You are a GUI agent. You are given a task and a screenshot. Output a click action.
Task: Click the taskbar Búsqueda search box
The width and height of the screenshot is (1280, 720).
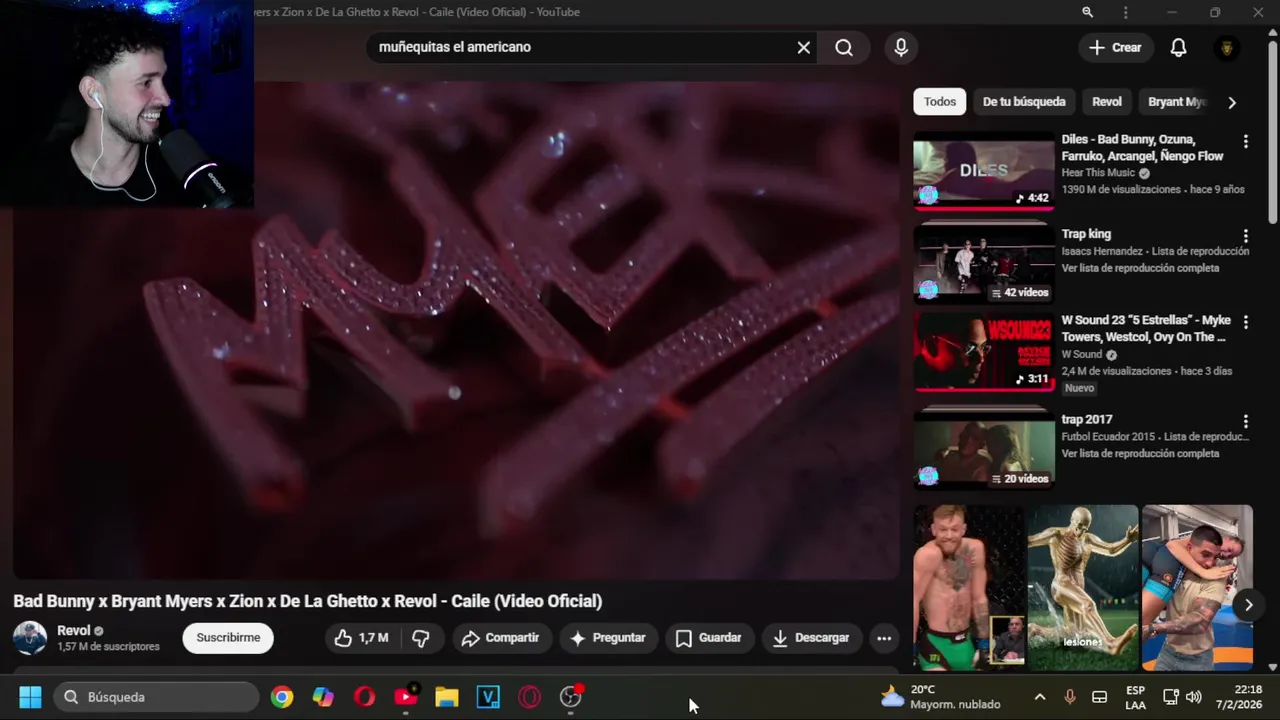[156, 697]
